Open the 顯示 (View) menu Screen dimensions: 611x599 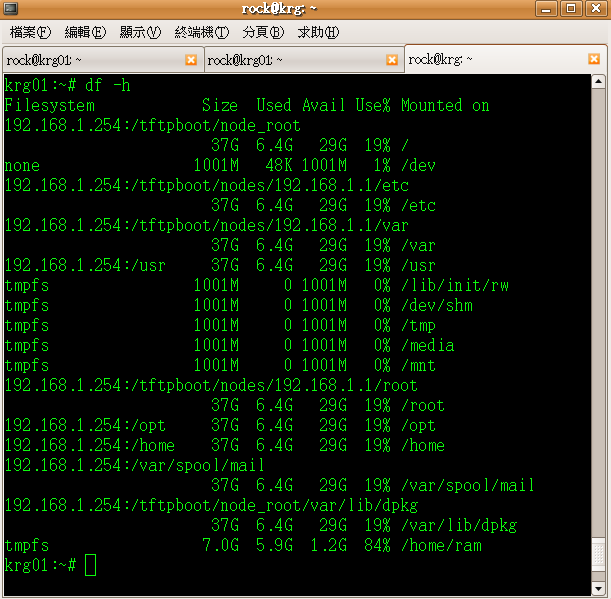click(x=139, y=32)
